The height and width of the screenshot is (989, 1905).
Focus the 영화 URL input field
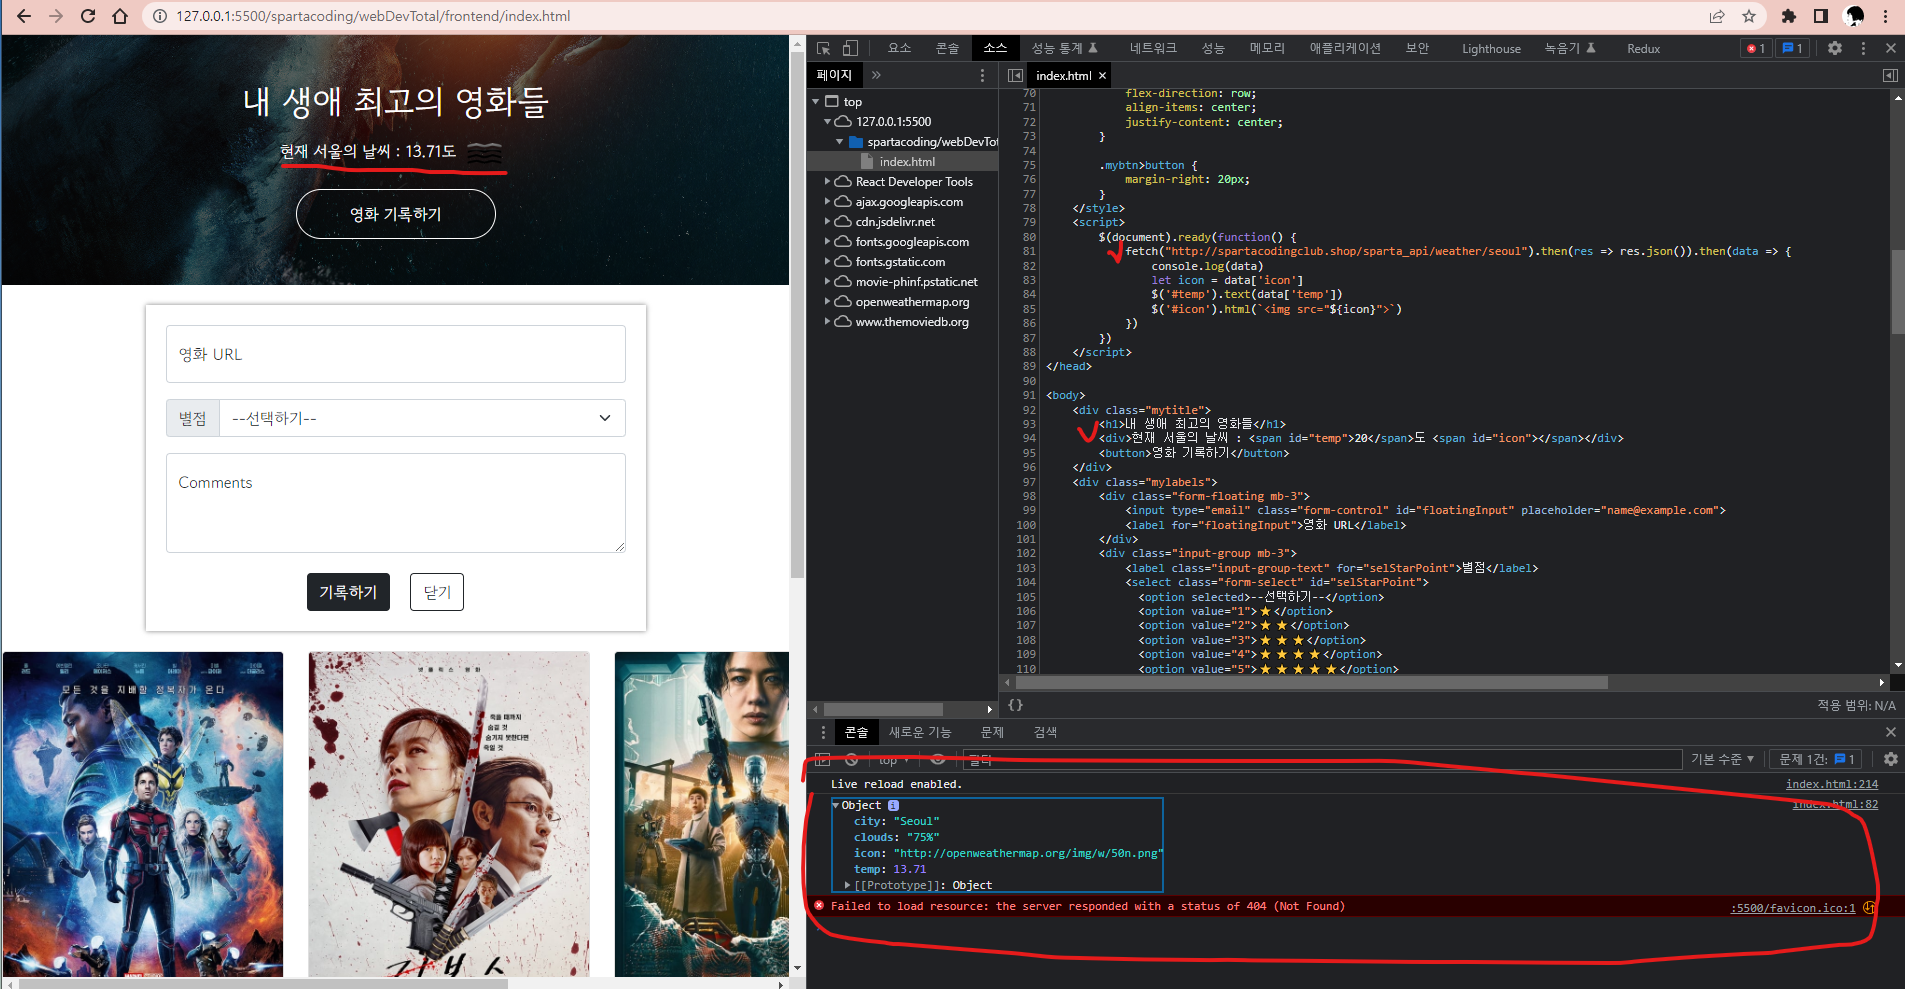(396, 354)
